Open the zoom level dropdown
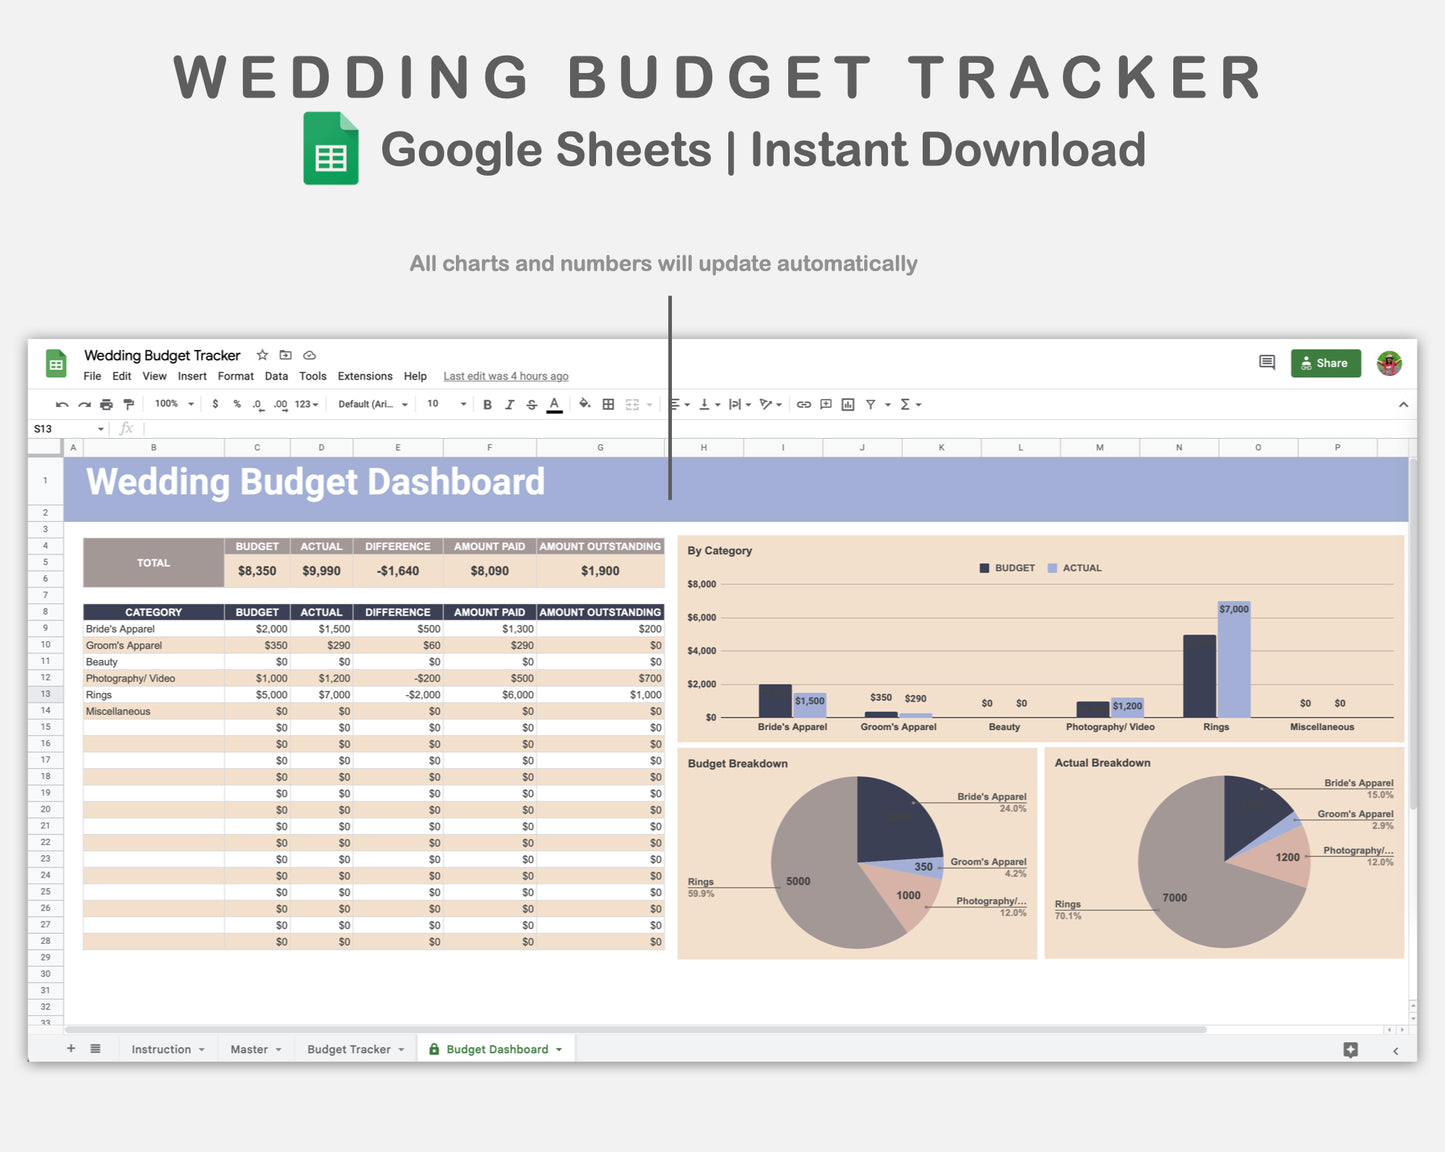Image resolution: width=1445 pixels, height=1152 pixels. tap(172, 404)
